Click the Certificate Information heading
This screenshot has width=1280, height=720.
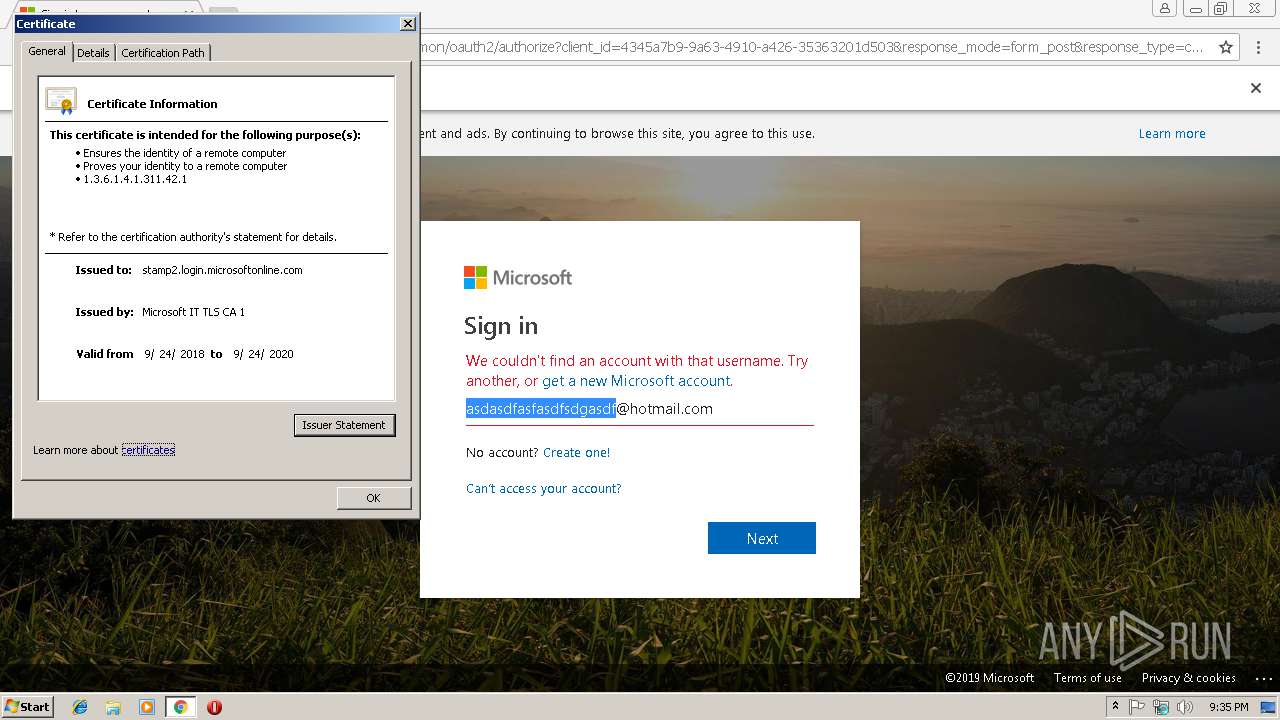tap(152, 104)
